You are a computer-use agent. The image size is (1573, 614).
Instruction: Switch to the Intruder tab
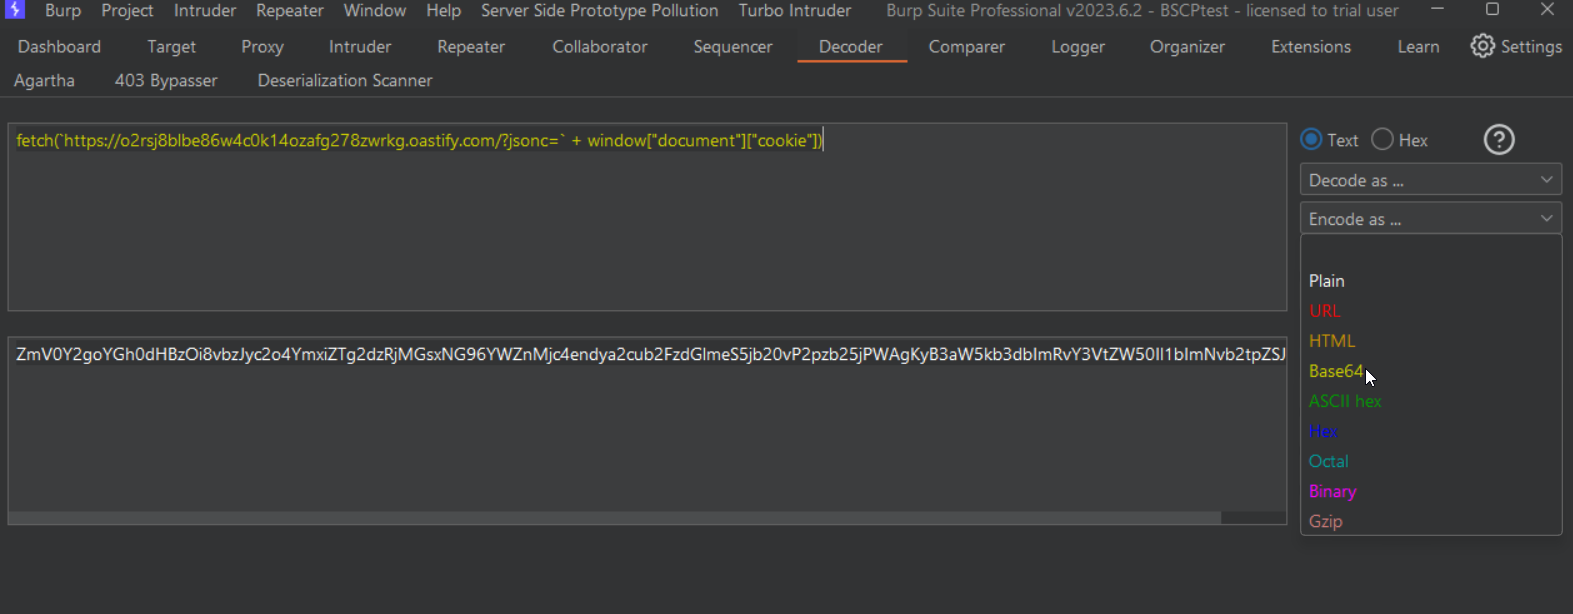(360, 46)
